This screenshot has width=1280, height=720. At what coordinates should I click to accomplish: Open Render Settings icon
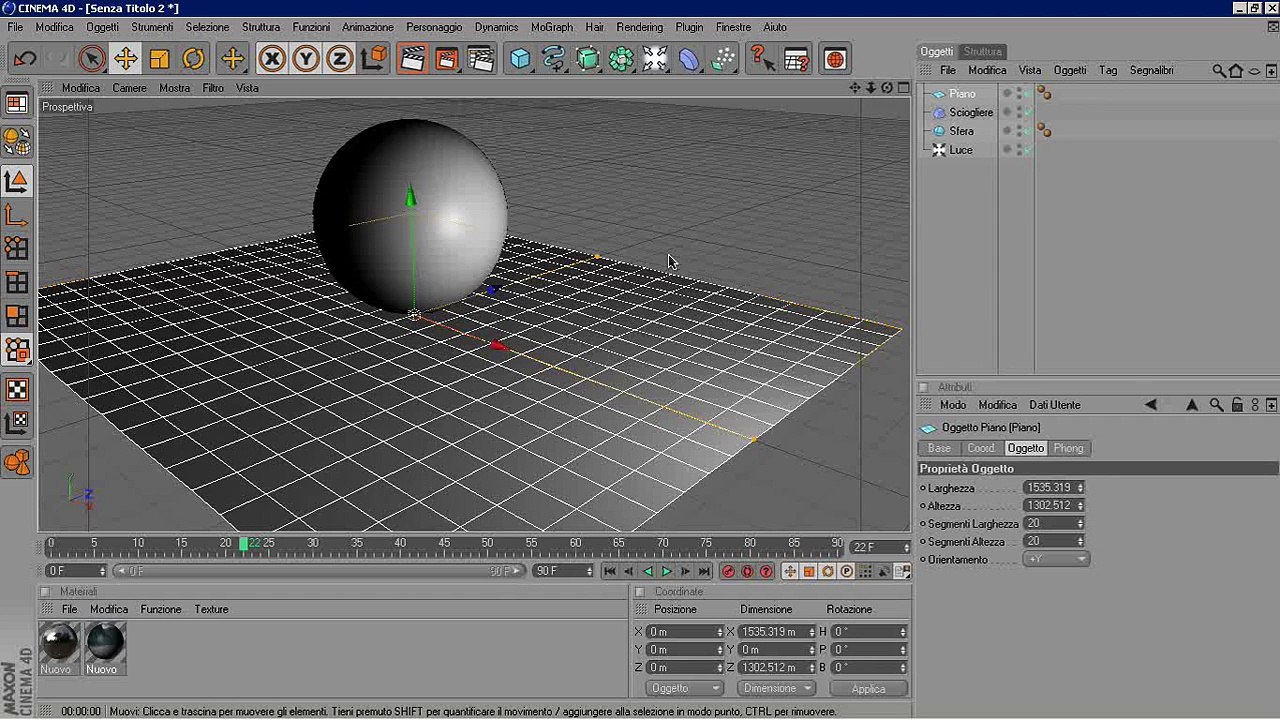(x=480, y=59)
